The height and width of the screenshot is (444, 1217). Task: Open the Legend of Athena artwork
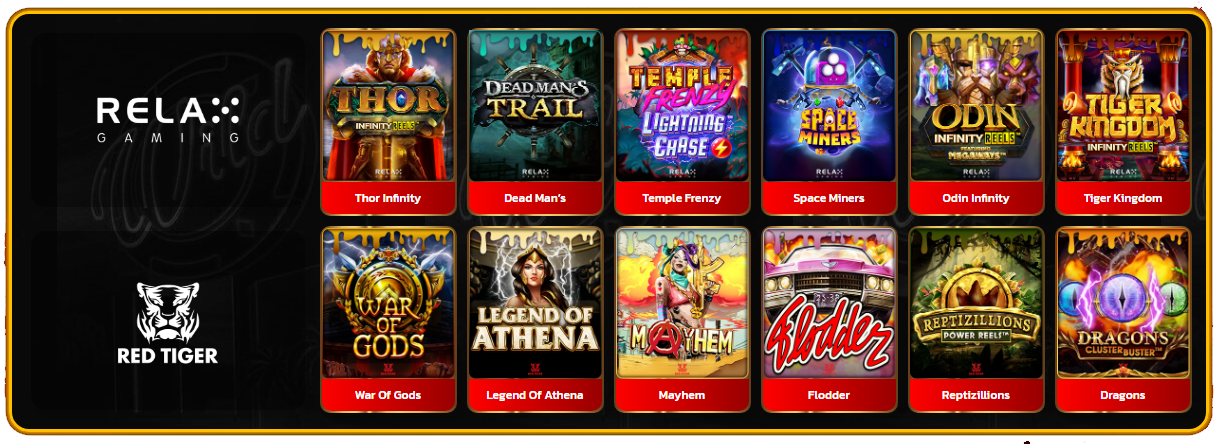point(535,304)
